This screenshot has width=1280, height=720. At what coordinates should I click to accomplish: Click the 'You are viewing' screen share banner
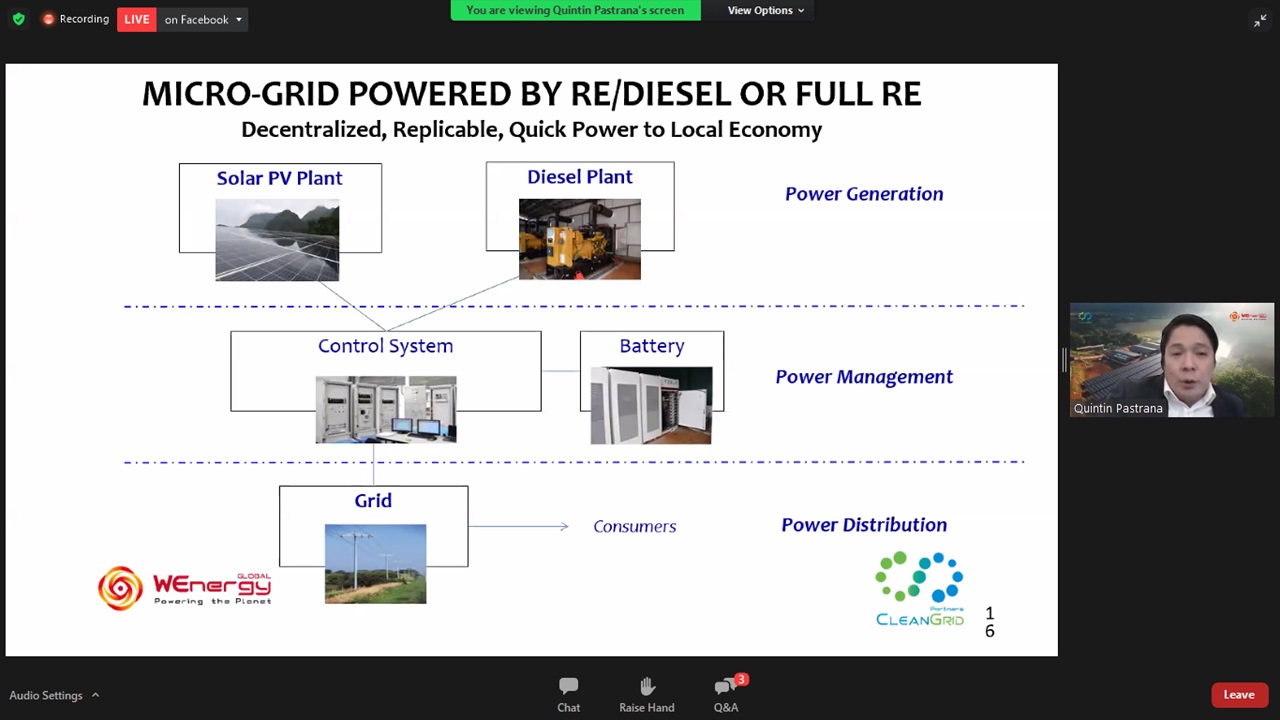point(575,10)
